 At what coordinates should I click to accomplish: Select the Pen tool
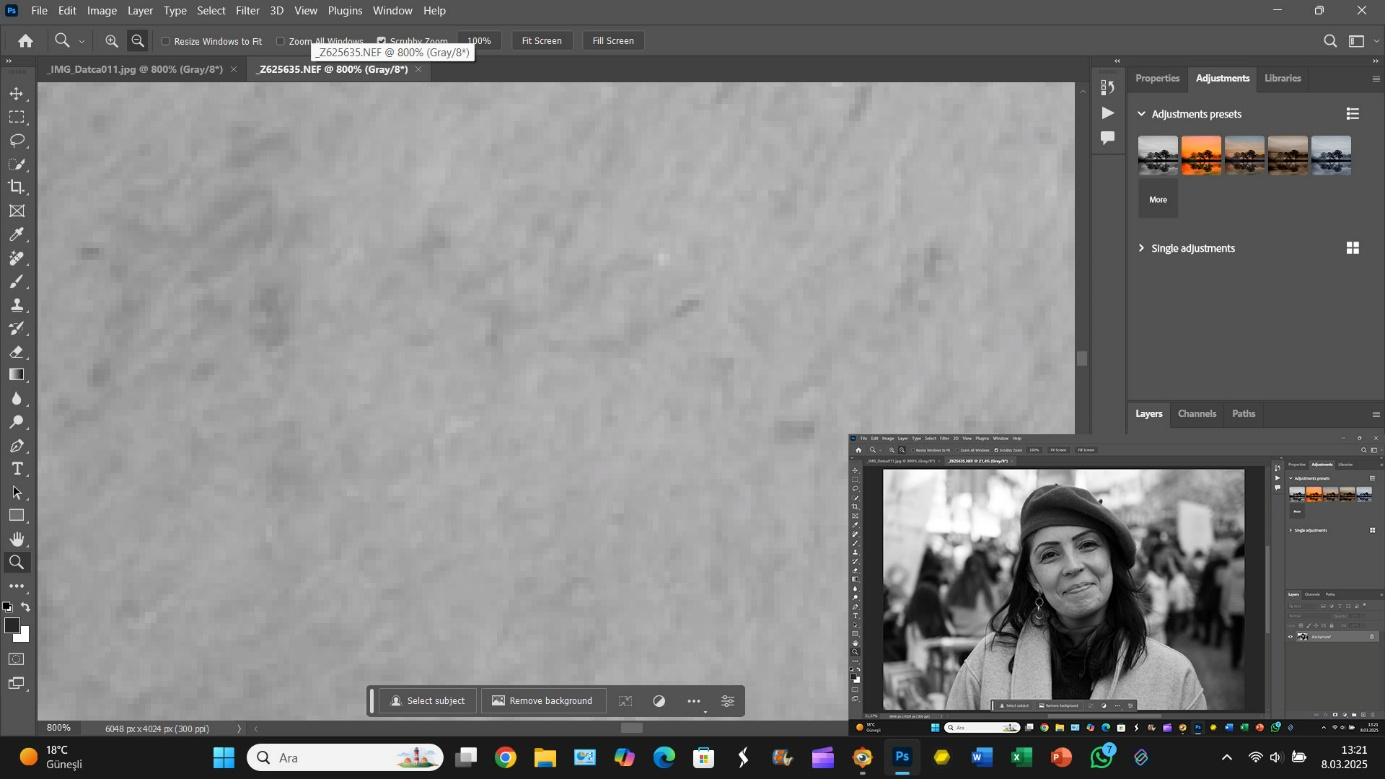17,446
